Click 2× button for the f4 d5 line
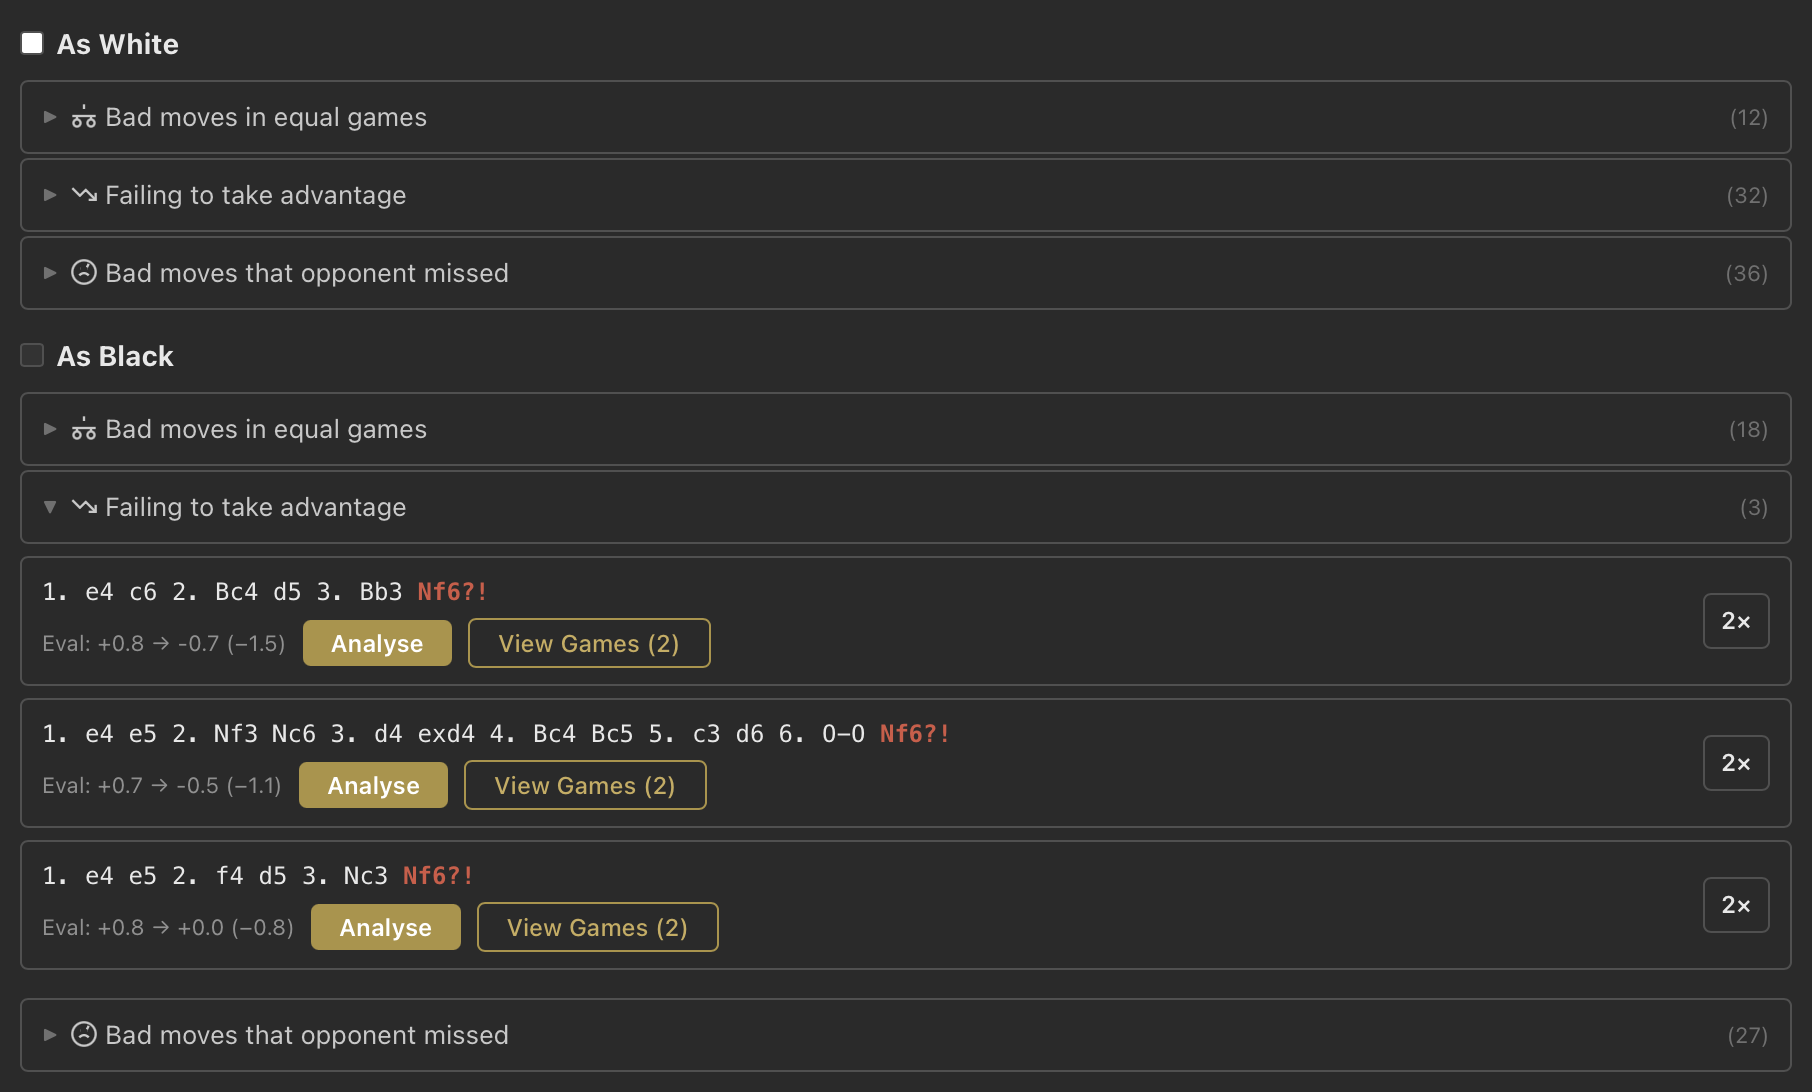 tap(1735, 905)
